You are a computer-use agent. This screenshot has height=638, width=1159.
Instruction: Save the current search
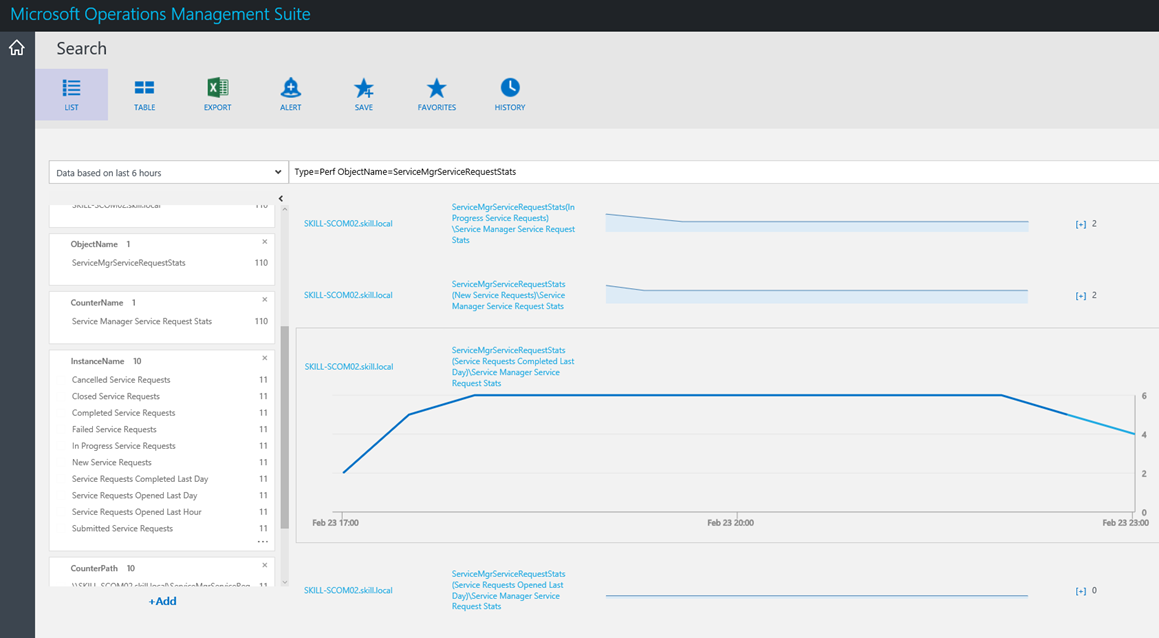point(364,95)
